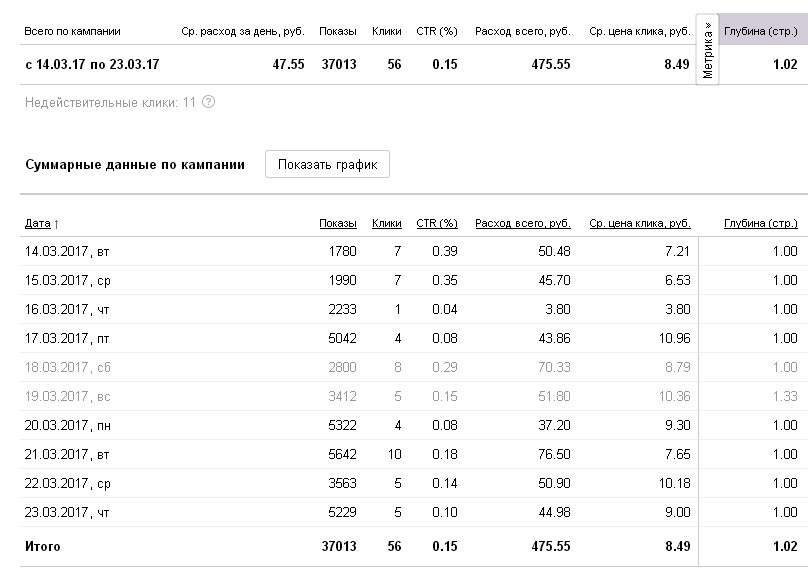The width and height of the screenshot is (808, 574).
Task: Sort by Глубина (стр.) column header
Action: (x=760, y=223)
